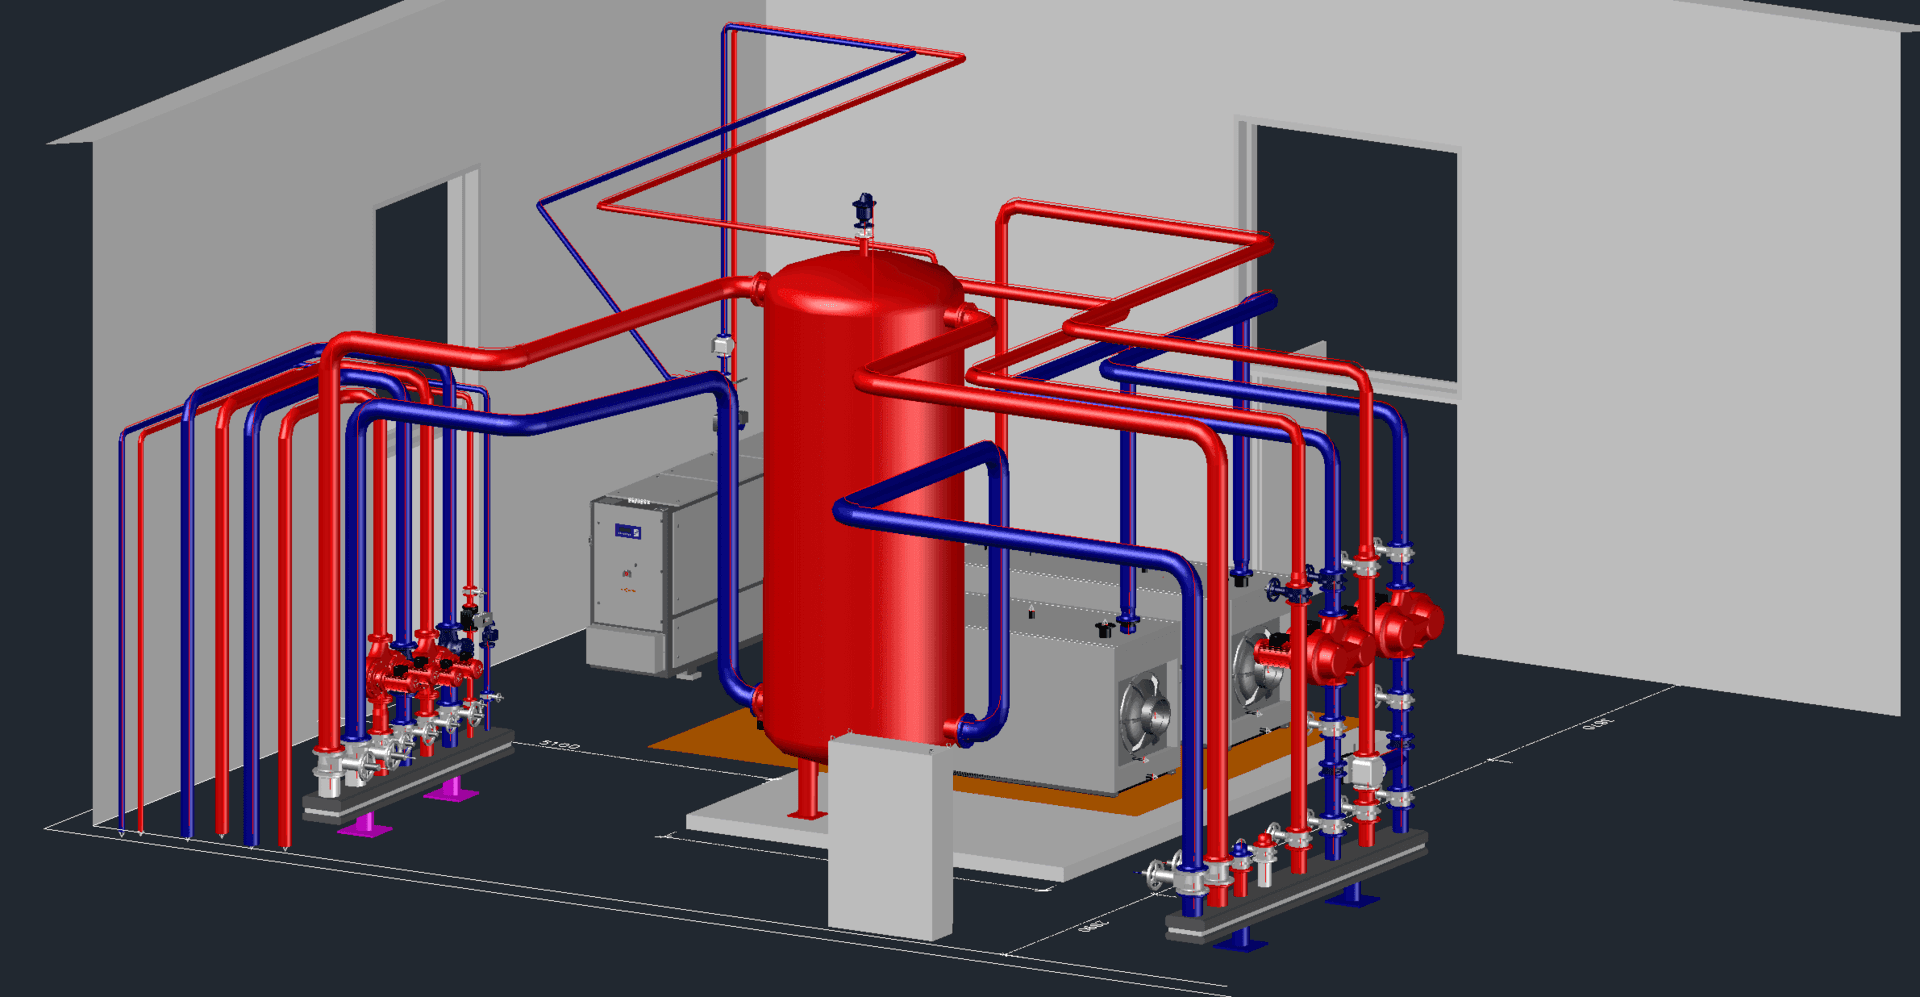
Task: Select the large red vertical buffer tank
Action: (x=862, y=505)
